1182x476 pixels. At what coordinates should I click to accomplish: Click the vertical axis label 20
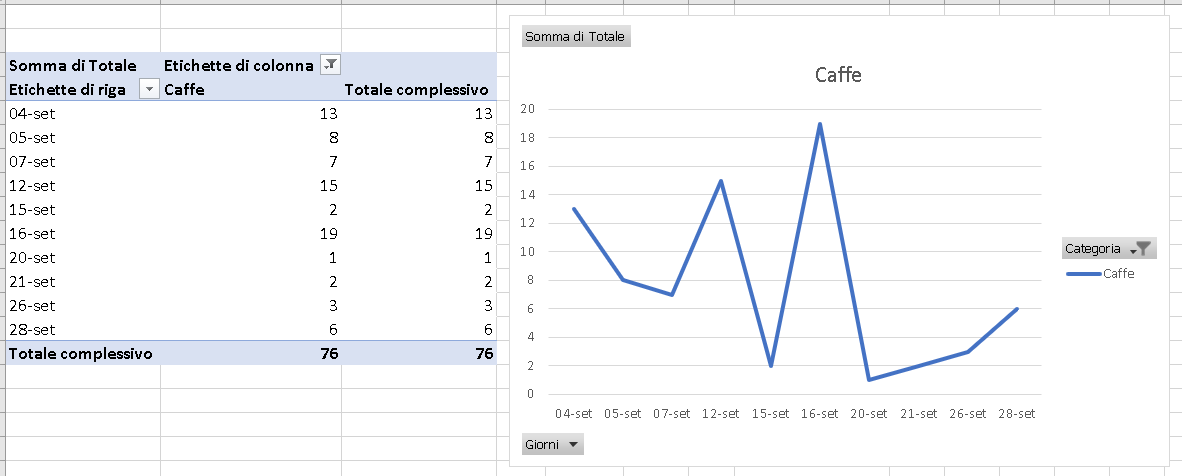pos(528,109)
